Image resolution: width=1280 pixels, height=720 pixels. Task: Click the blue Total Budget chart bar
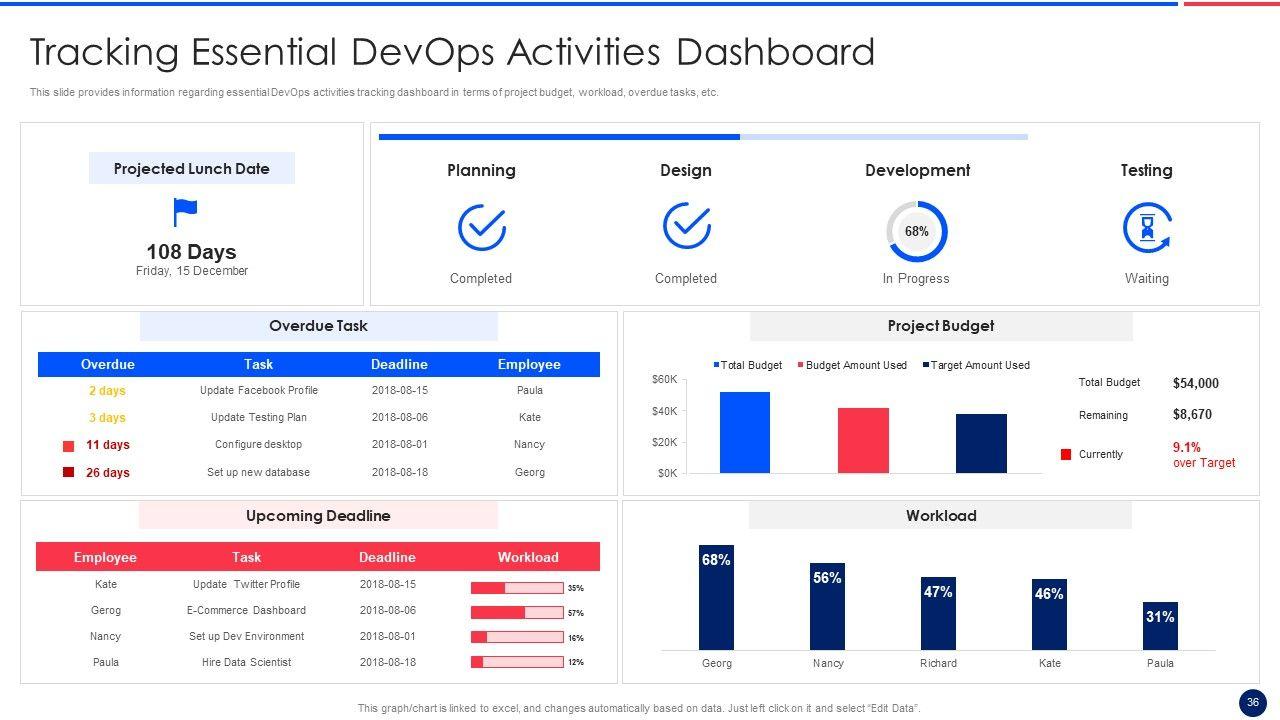745,432
